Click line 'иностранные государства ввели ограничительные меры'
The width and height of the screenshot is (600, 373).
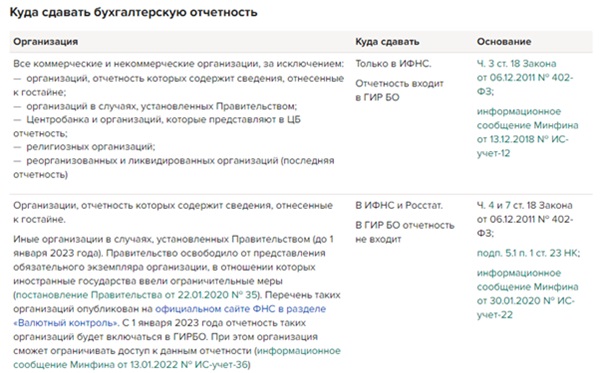click(x=148, y=281)
